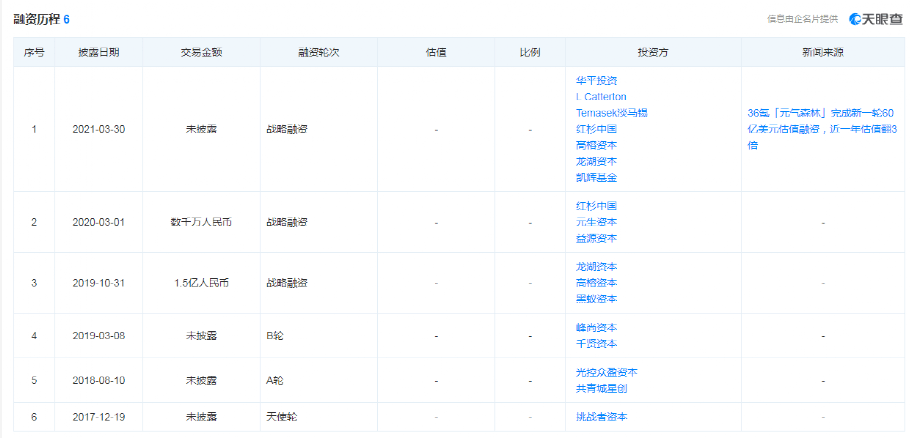Click the 黑蚁资本 investor link
911x438 pixels.
point(596,299)
